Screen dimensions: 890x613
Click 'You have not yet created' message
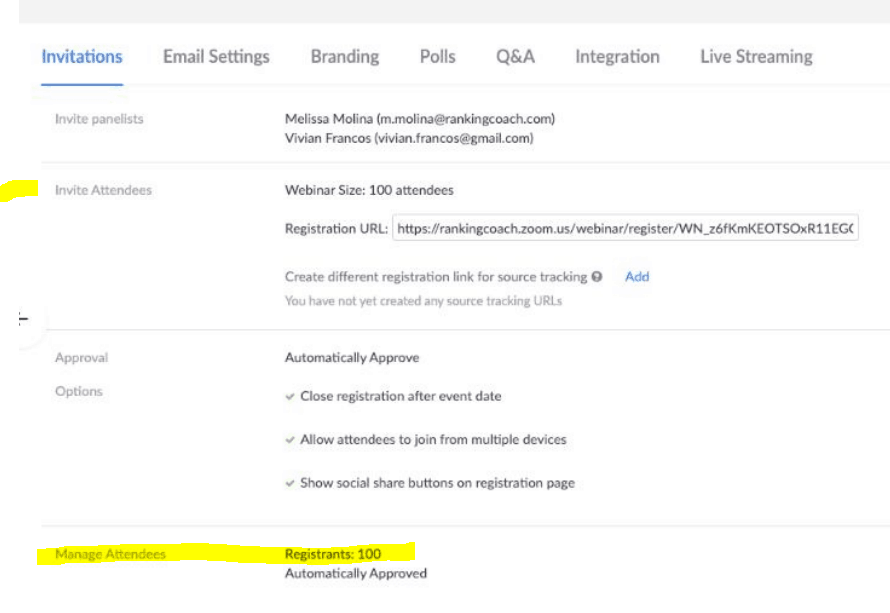pyautogui.click(x=423, y=301)
